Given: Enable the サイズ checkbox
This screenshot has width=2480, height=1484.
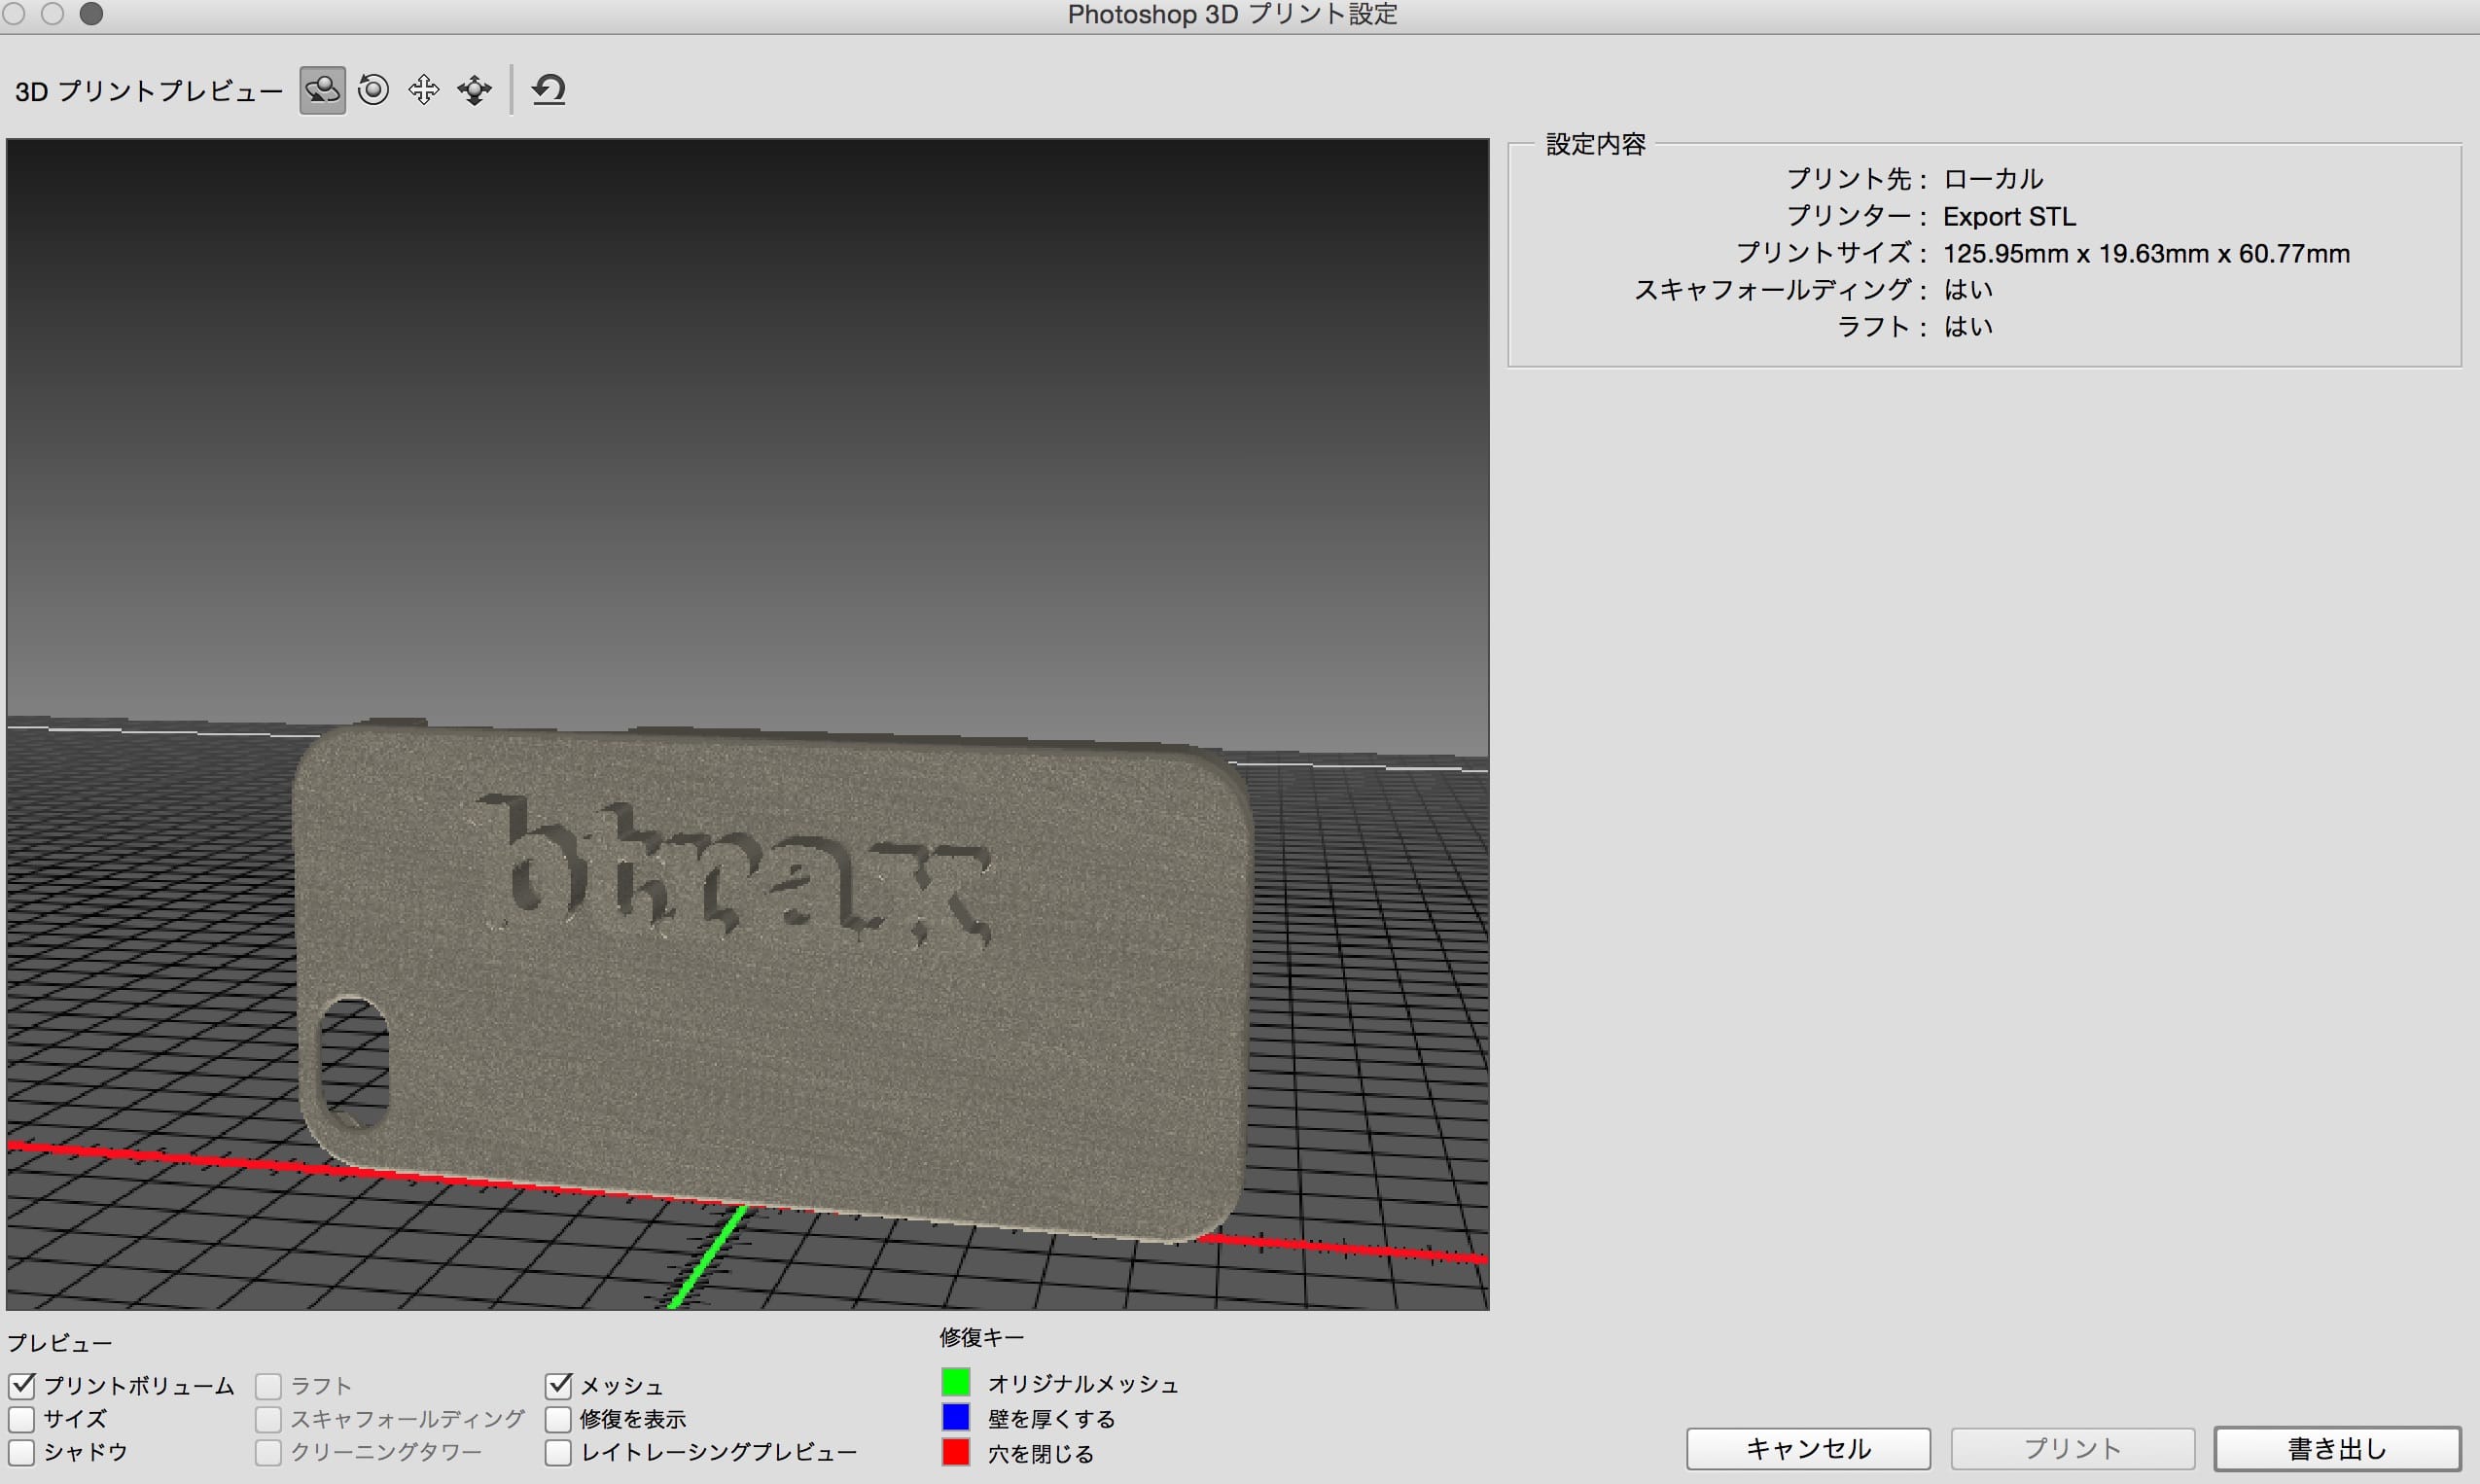Looking at the screenshot, I should [x=22, y=1419].
